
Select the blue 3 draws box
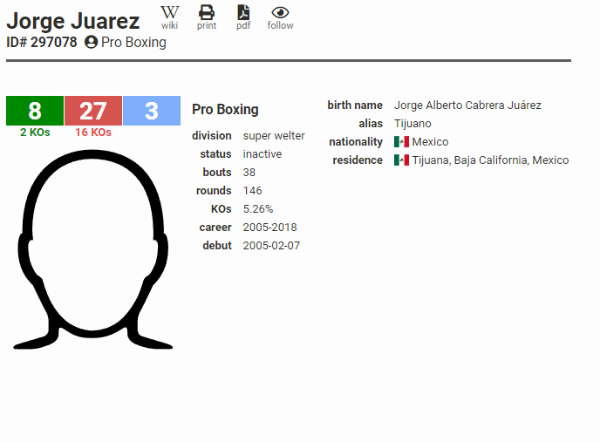[151, 110]
